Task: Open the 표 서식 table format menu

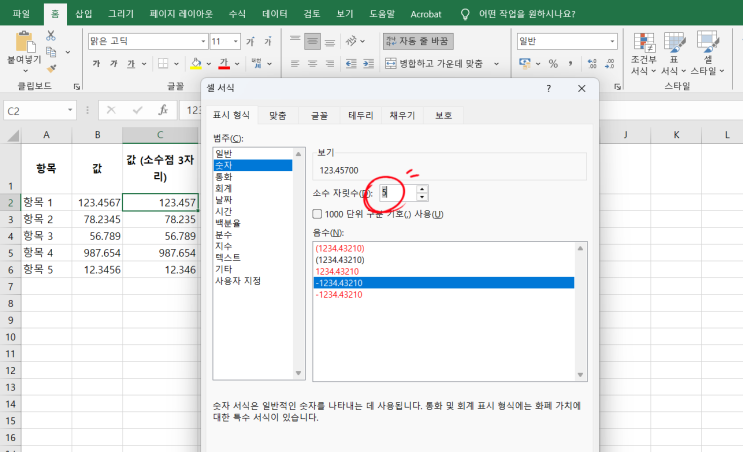Action: click(674, 54)
